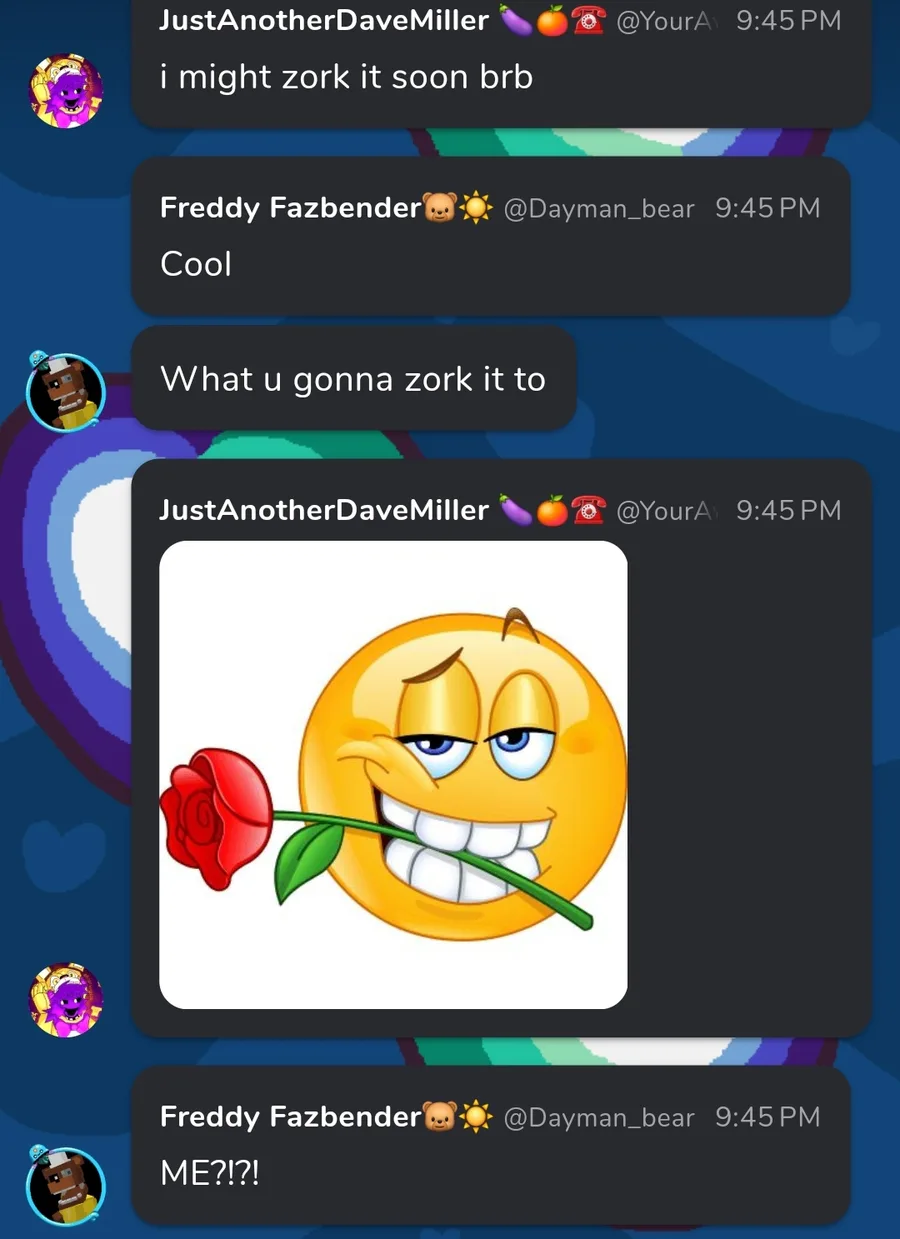Select the 'Cool' message text
Image resolution: width=900 pixels, height=1239 pixels.
(x=196, y=264)
